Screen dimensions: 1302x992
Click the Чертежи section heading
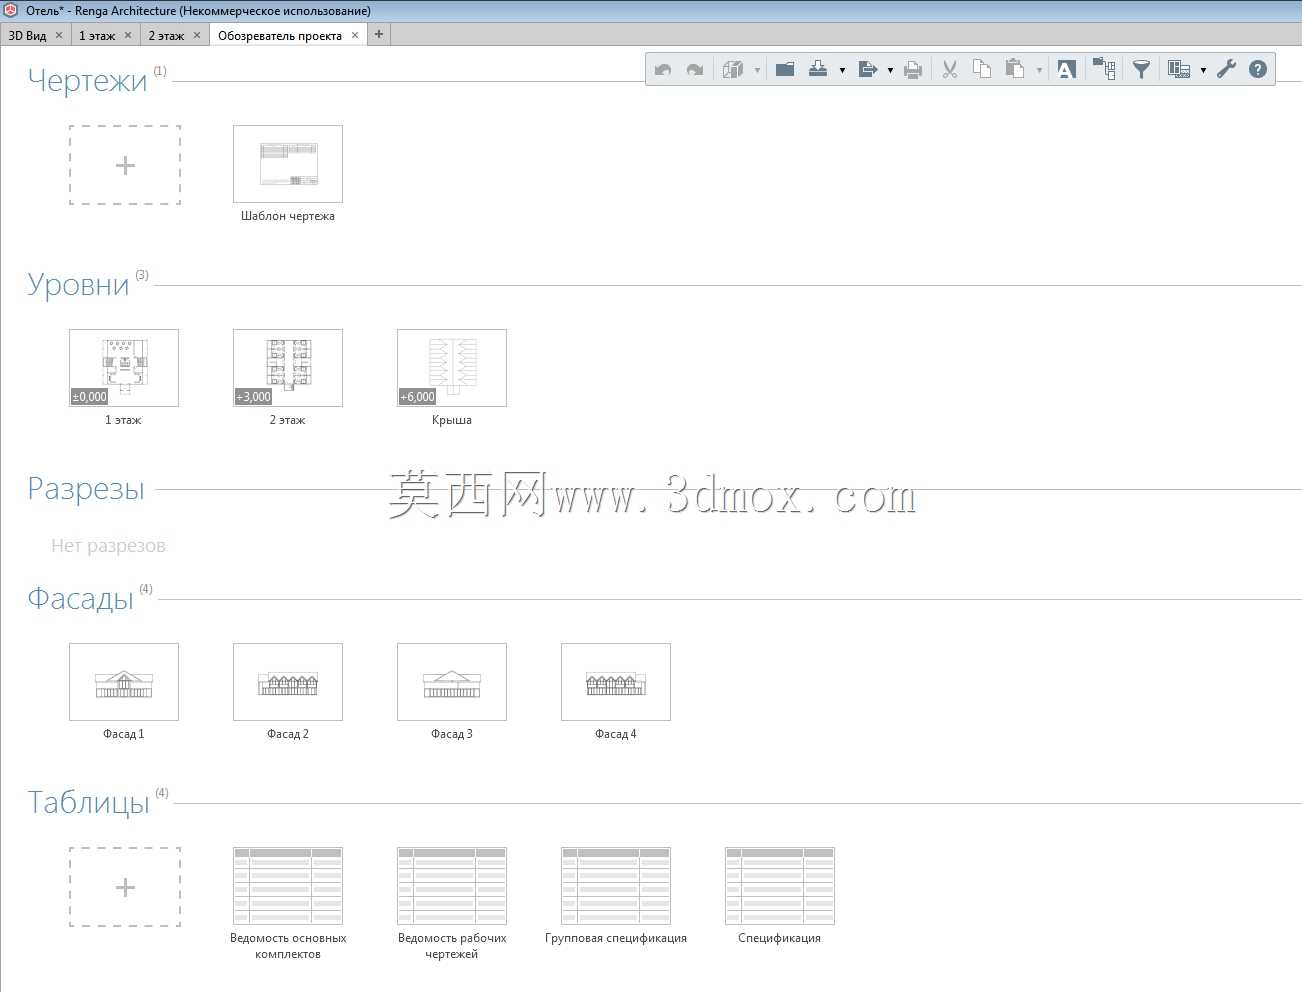(x=88, y=80)
